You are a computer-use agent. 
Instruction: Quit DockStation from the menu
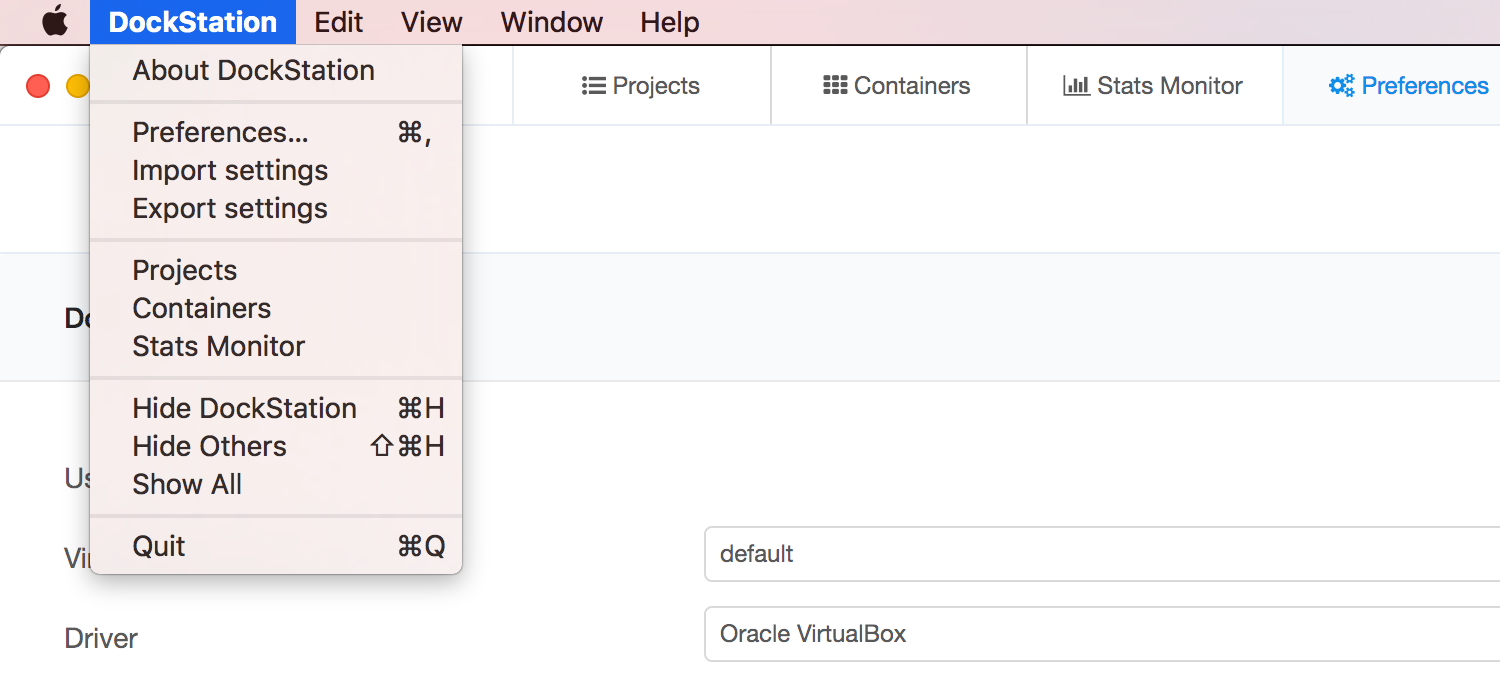[276, 546]
